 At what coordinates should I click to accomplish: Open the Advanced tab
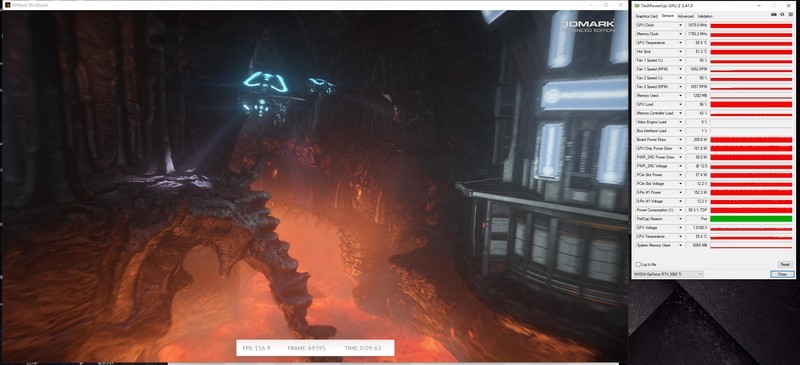click(x=686, y=16)
